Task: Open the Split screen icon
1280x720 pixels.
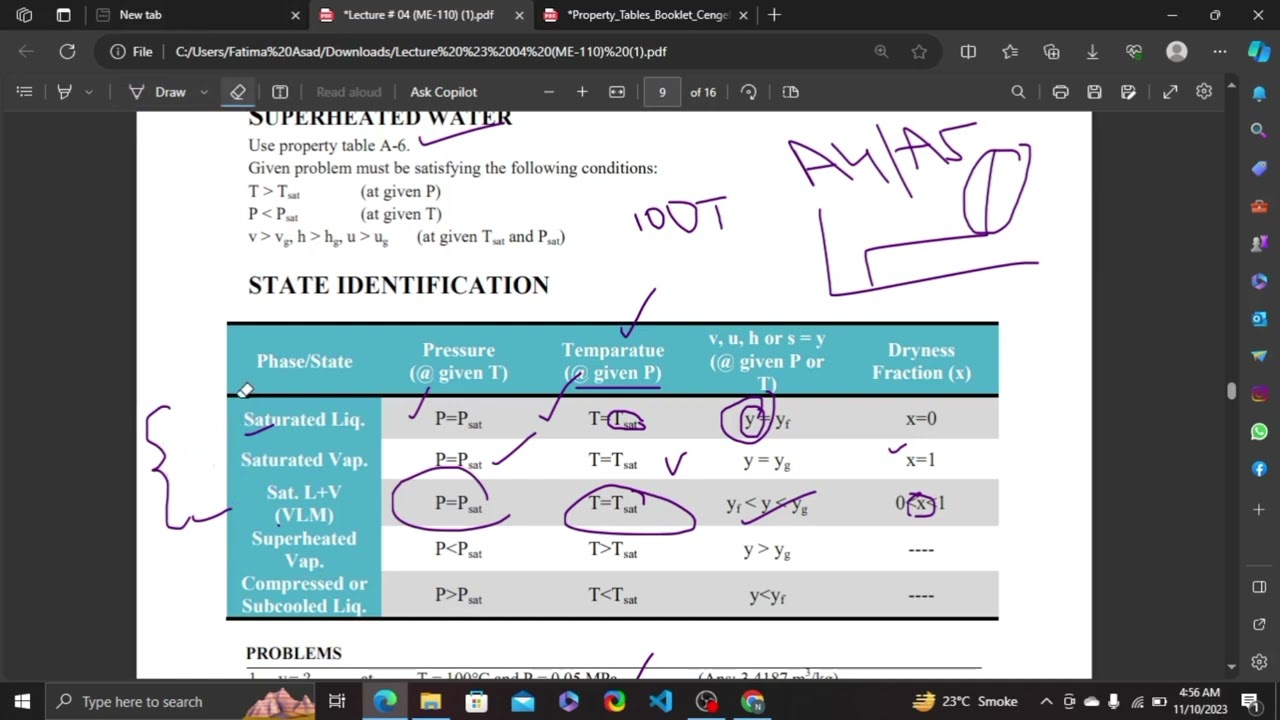Action: pos(968,51)
